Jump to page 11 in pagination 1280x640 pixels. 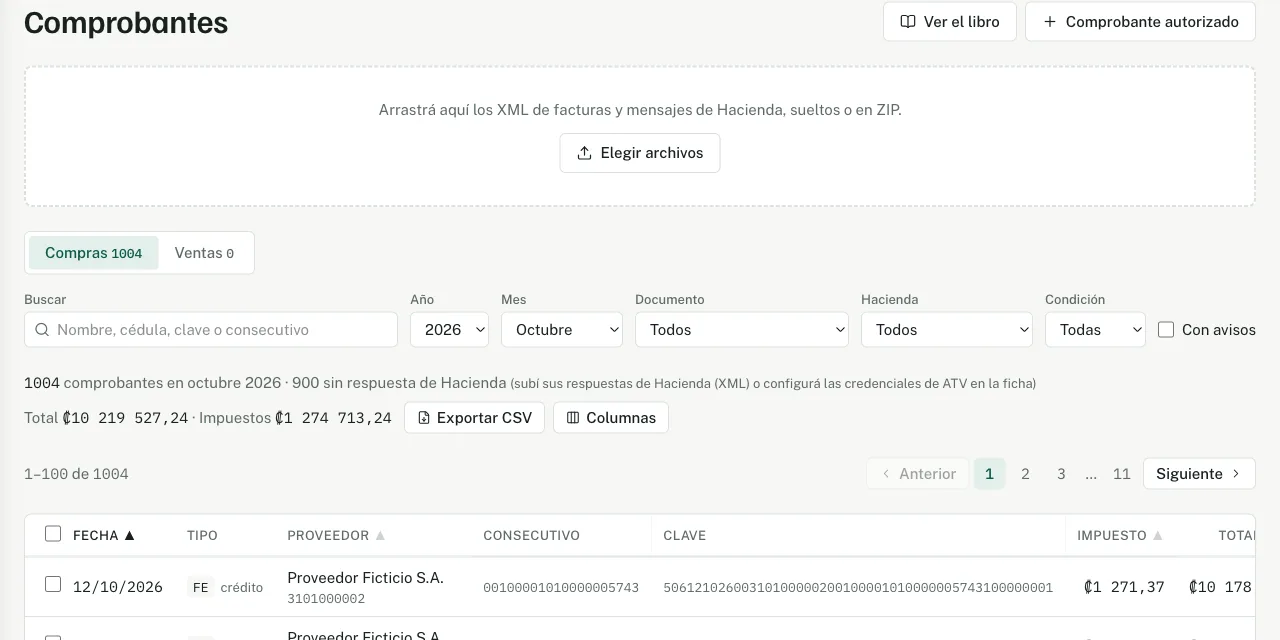click(x=1122, y=474)
